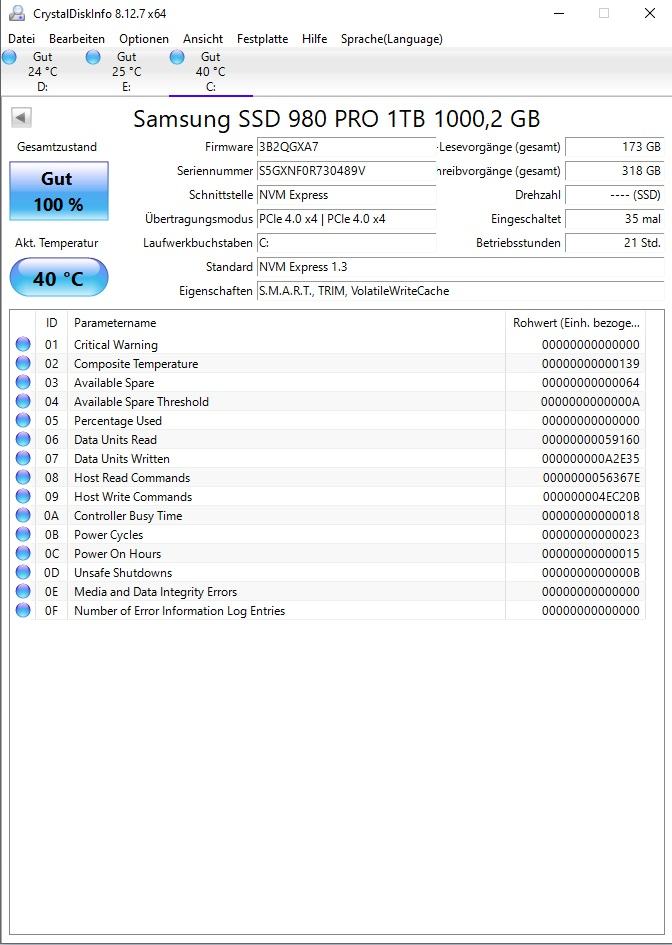Image resolution: width=672 pixels, height=945 pixels.
Task: Select status orb for drive E:
Action: [x=93, y=57]
